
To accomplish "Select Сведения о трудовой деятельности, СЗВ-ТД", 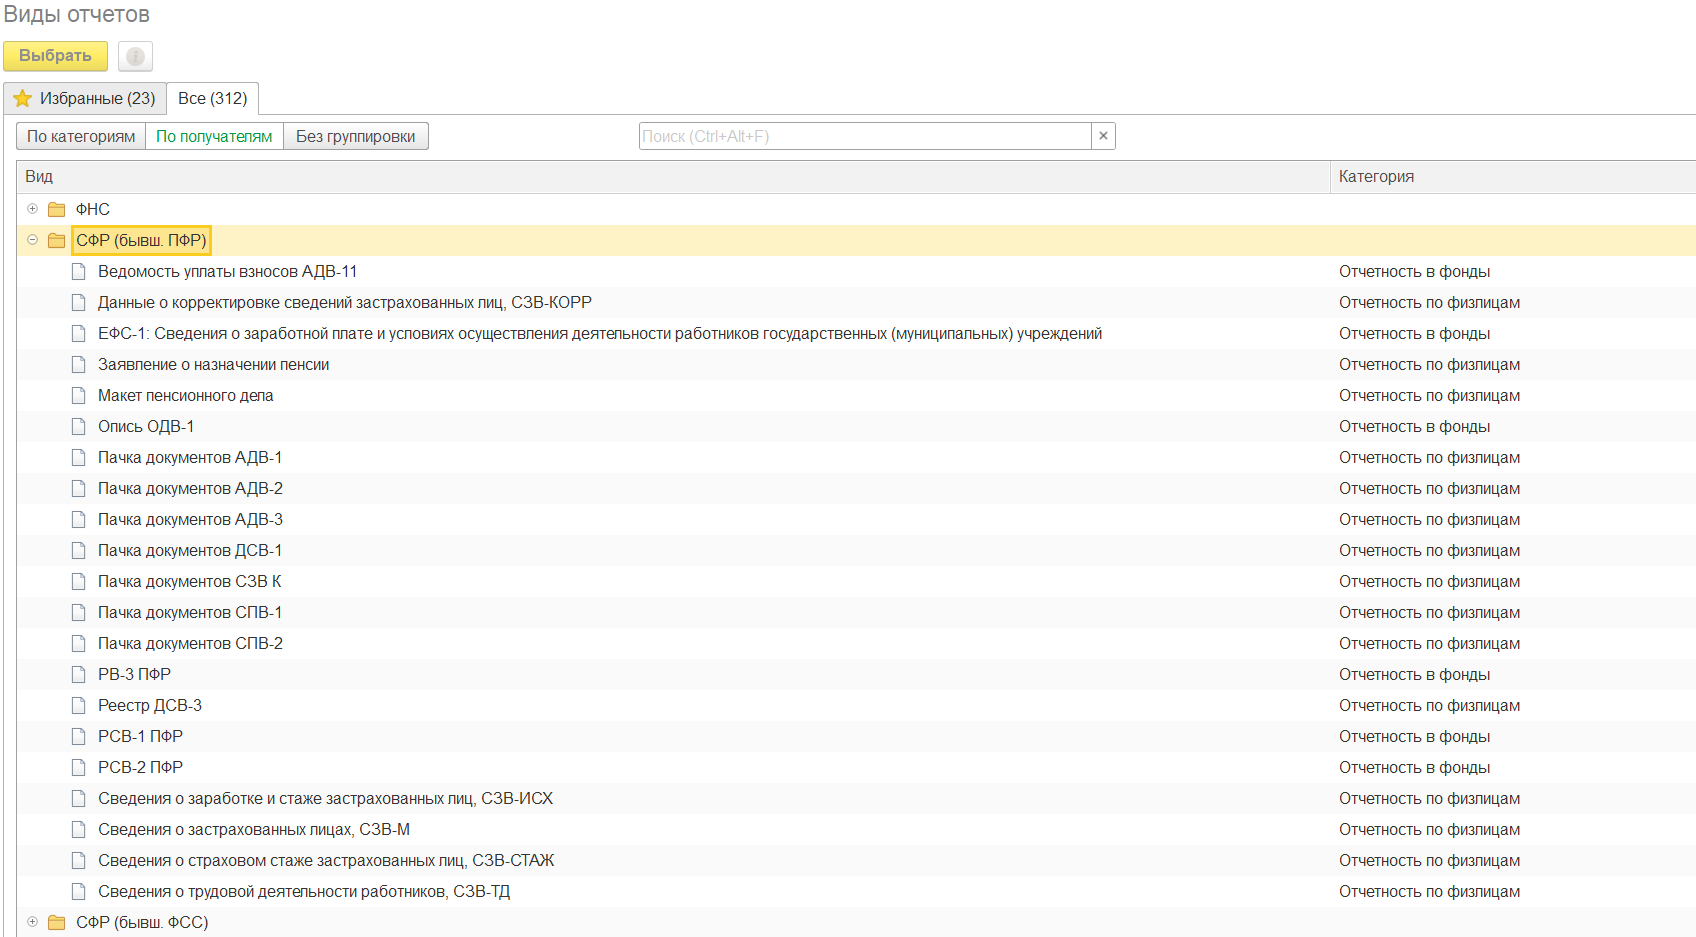I will pyautogui.click(x=304, y=891).
